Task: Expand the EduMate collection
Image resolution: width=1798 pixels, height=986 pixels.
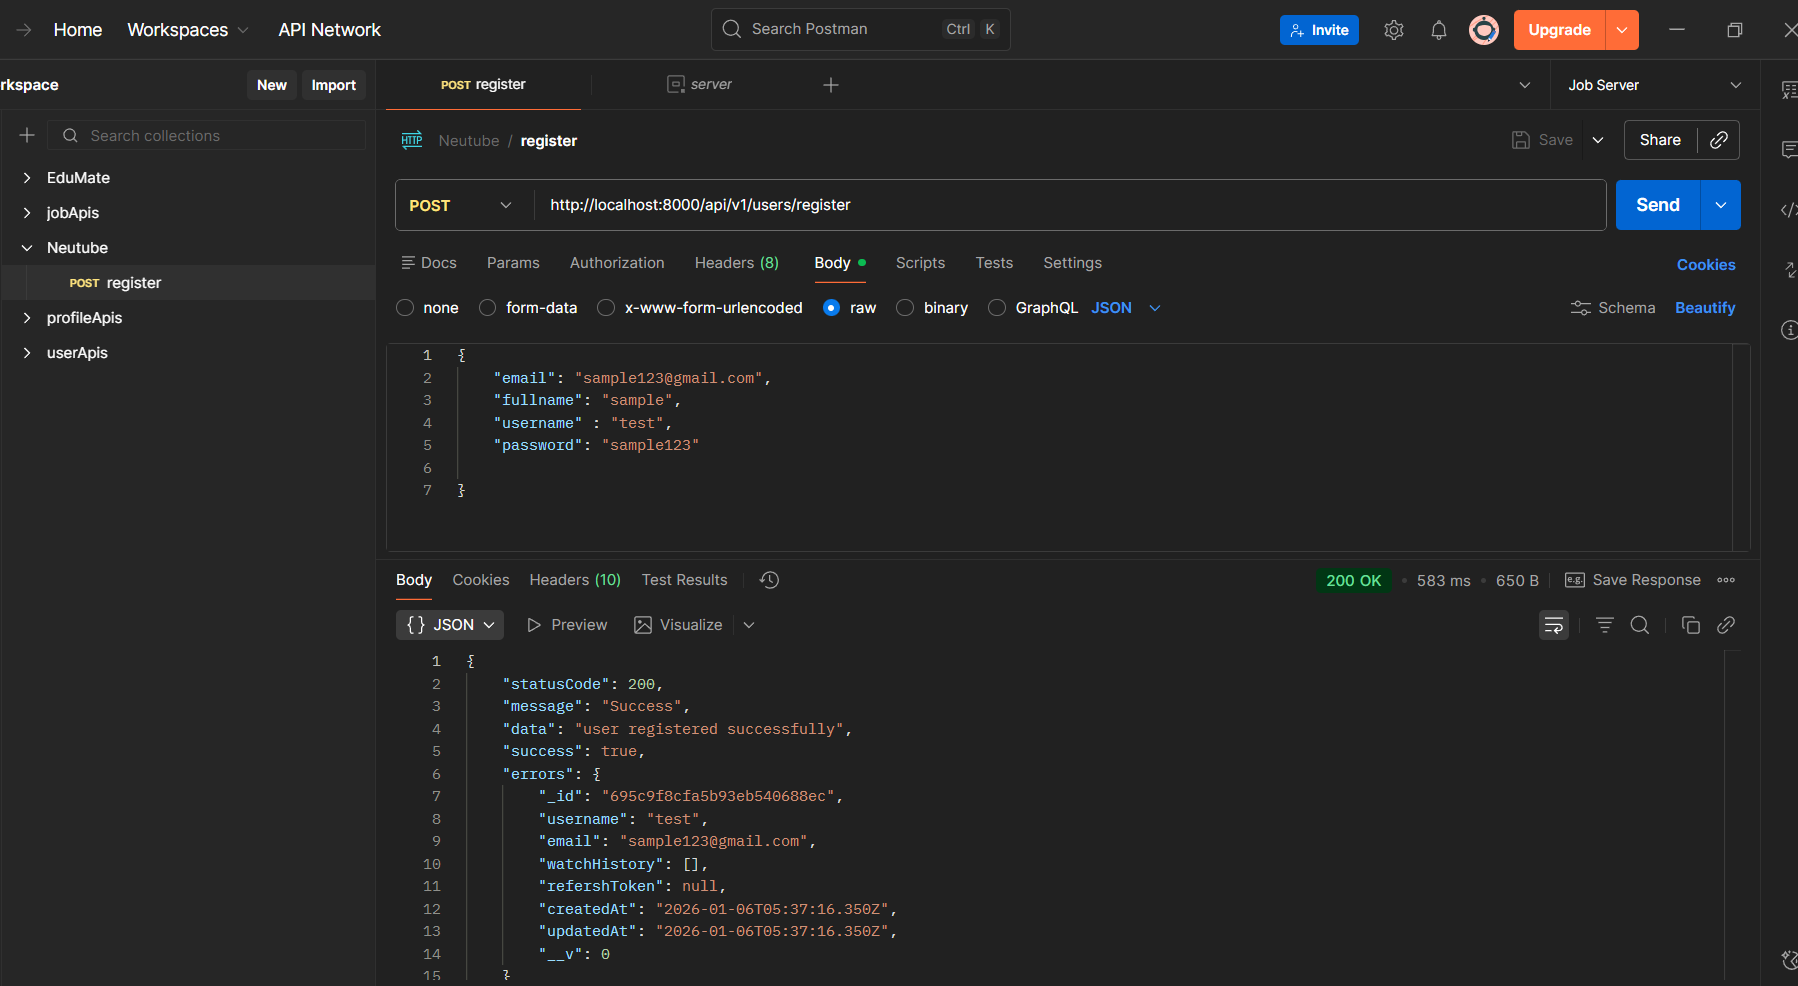Action: point(27,178)
